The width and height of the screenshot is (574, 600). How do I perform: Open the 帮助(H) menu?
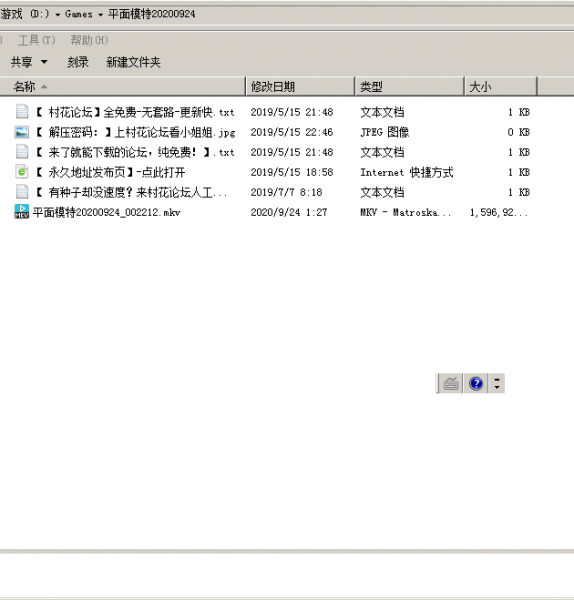pos(89,40)
